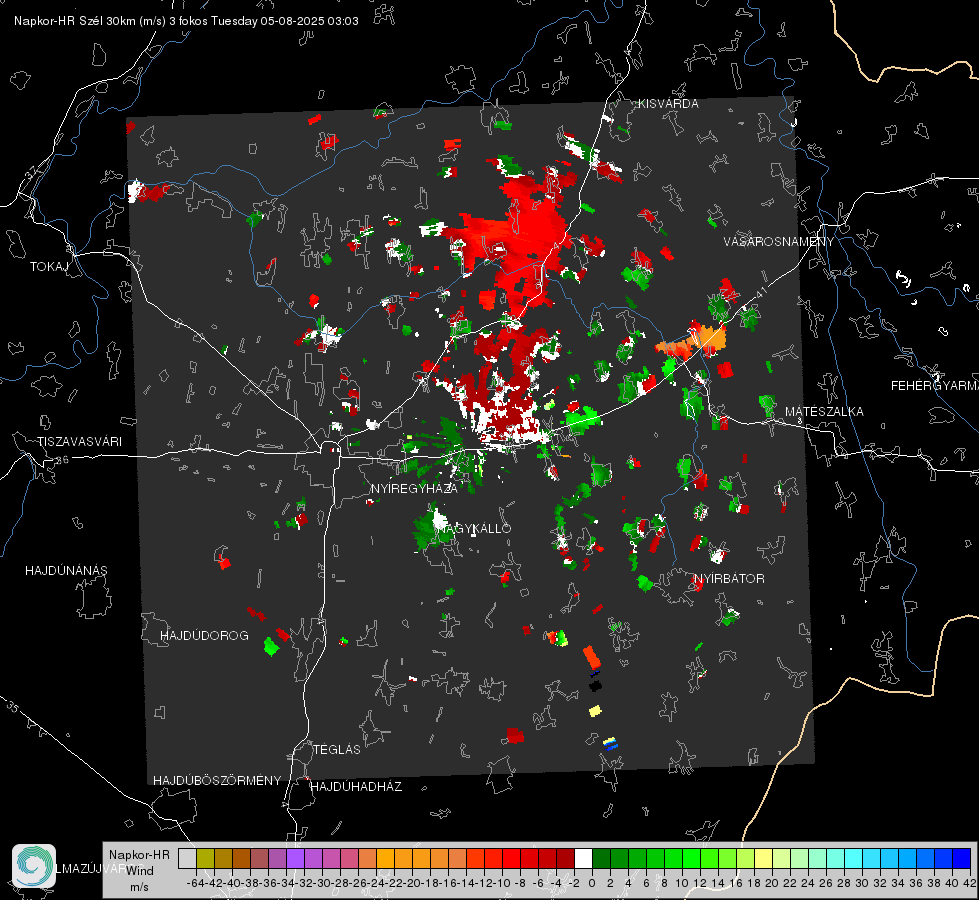979x900 pixels.
Task: Click the VÁSÁROSNAMÉNY town label
Action: point(779,241)
